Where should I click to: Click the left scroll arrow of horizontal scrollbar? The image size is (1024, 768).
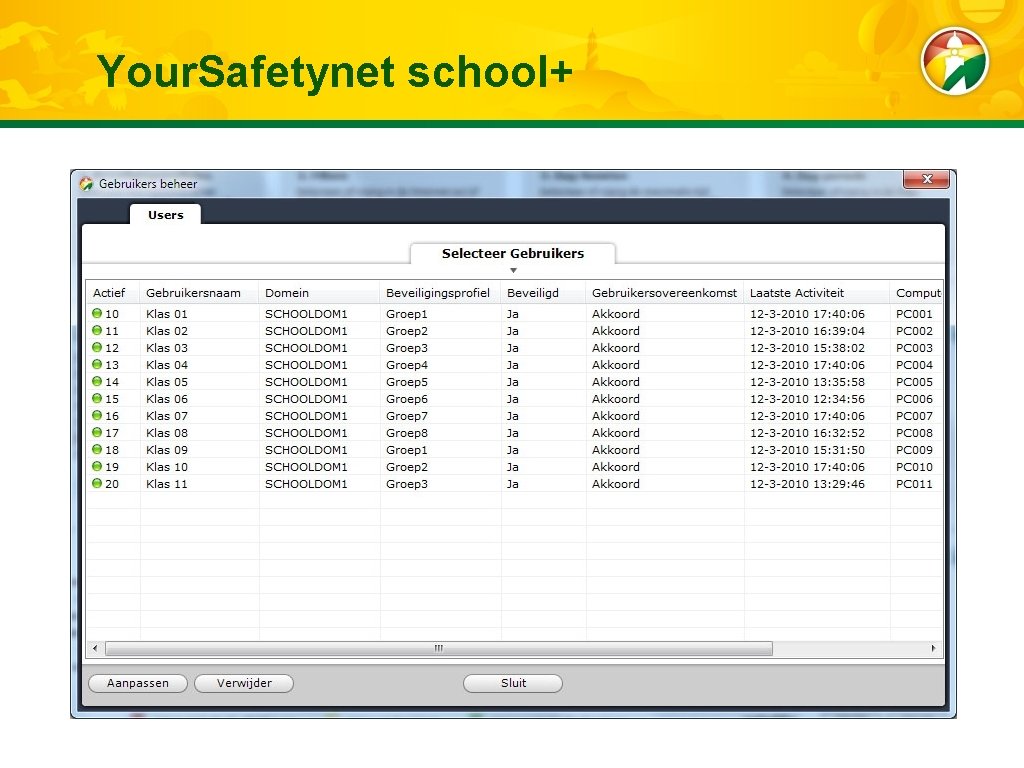(x=95, y=648)
